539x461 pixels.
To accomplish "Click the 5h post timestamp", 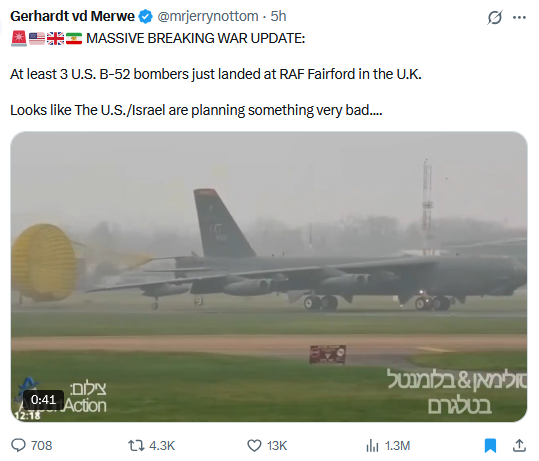I will click(278, 16).
